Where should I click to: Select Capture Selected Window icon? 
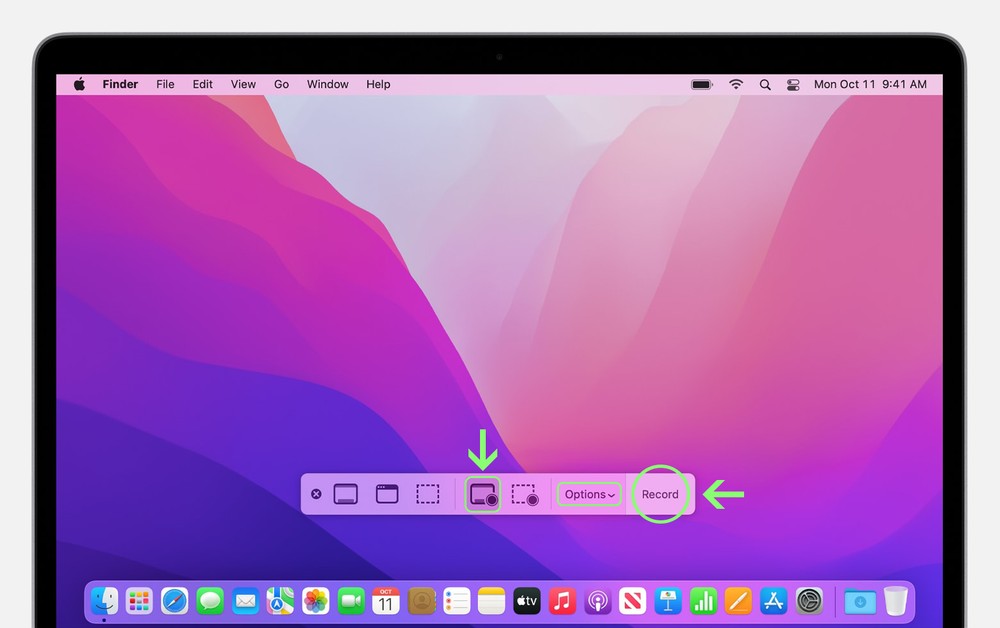(387, 494)
